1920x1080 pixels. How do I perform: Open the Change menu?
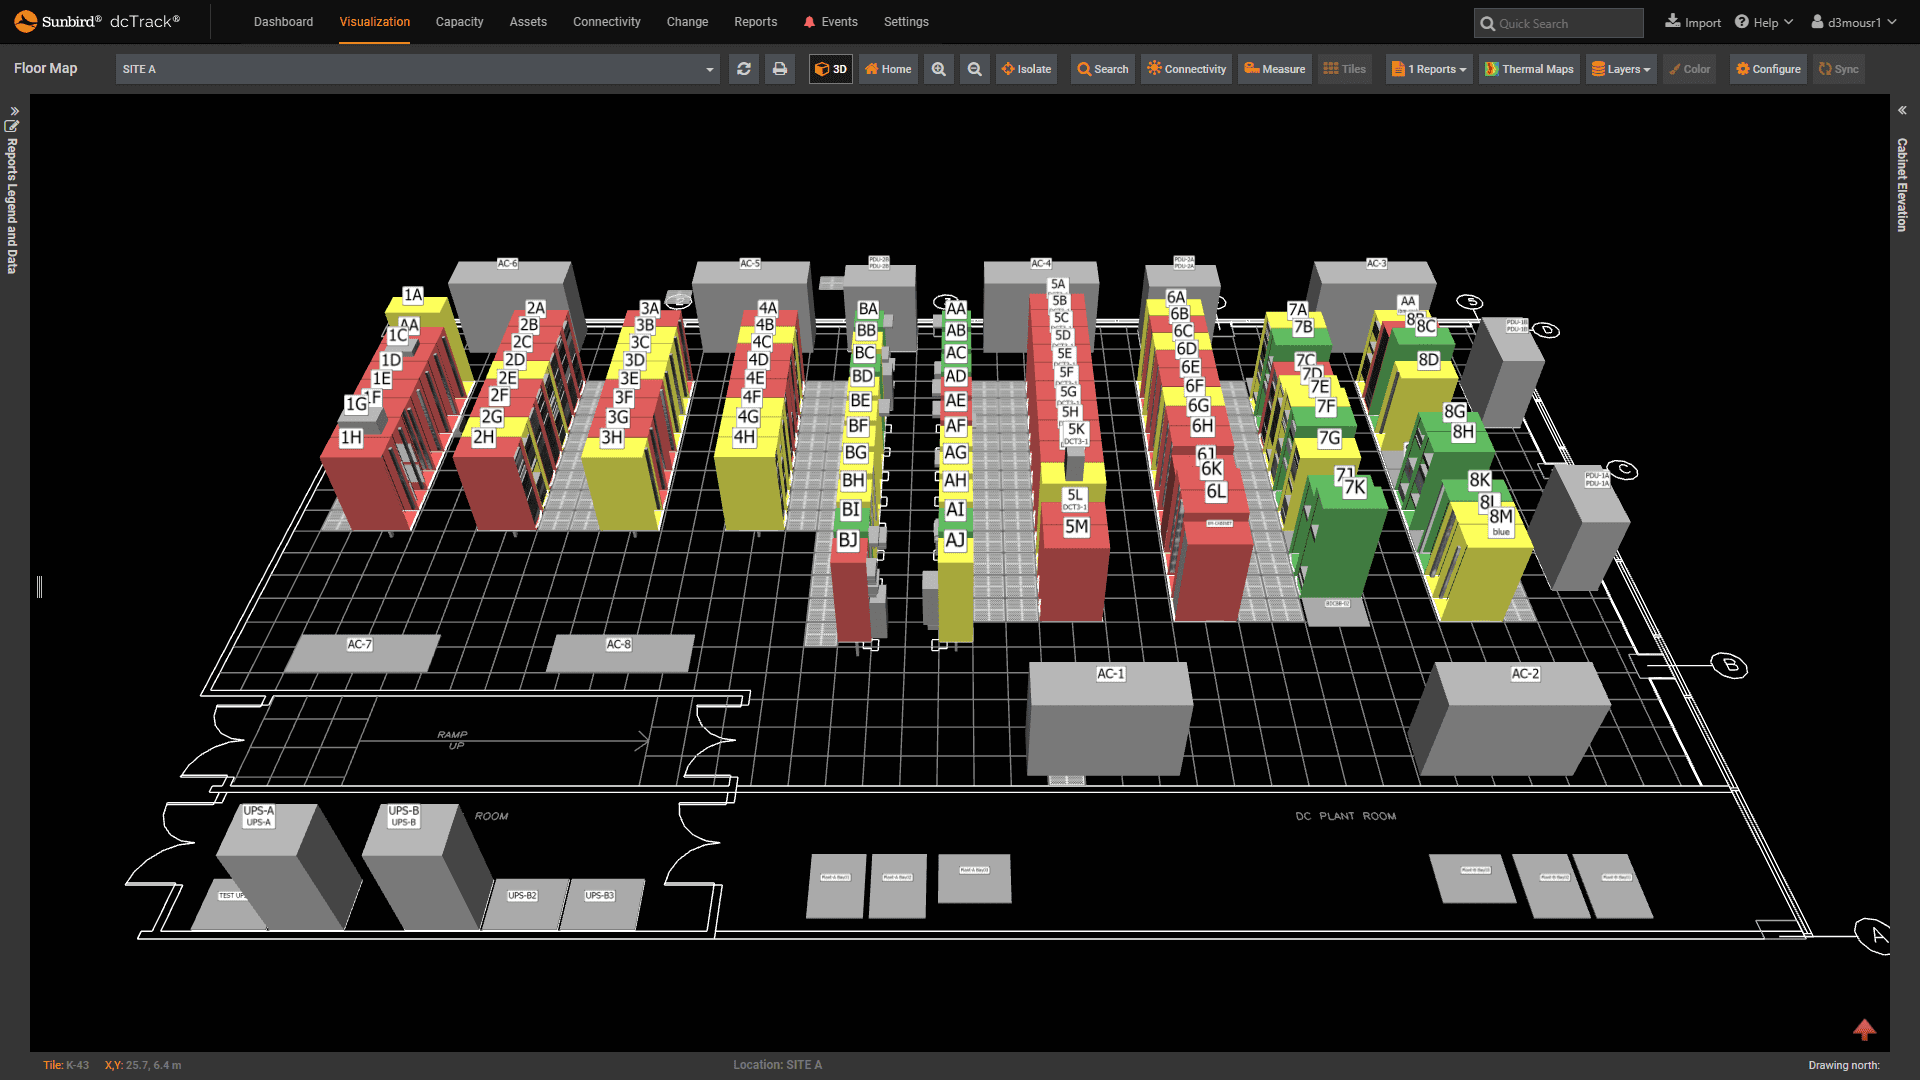[x=687, y=21]
